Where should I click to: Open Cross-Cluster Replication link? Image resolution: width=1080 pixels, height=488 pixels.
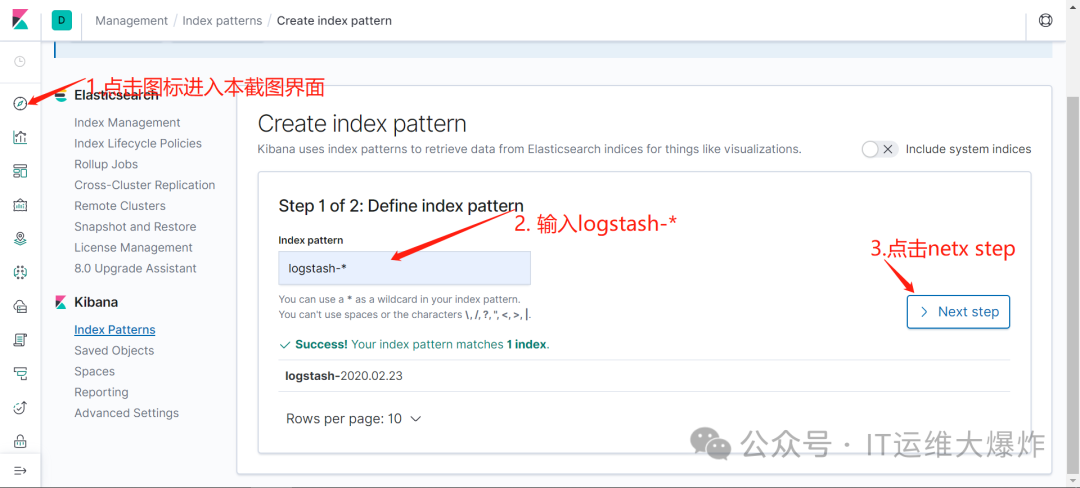pyautogui.click(x=145, y=184)
